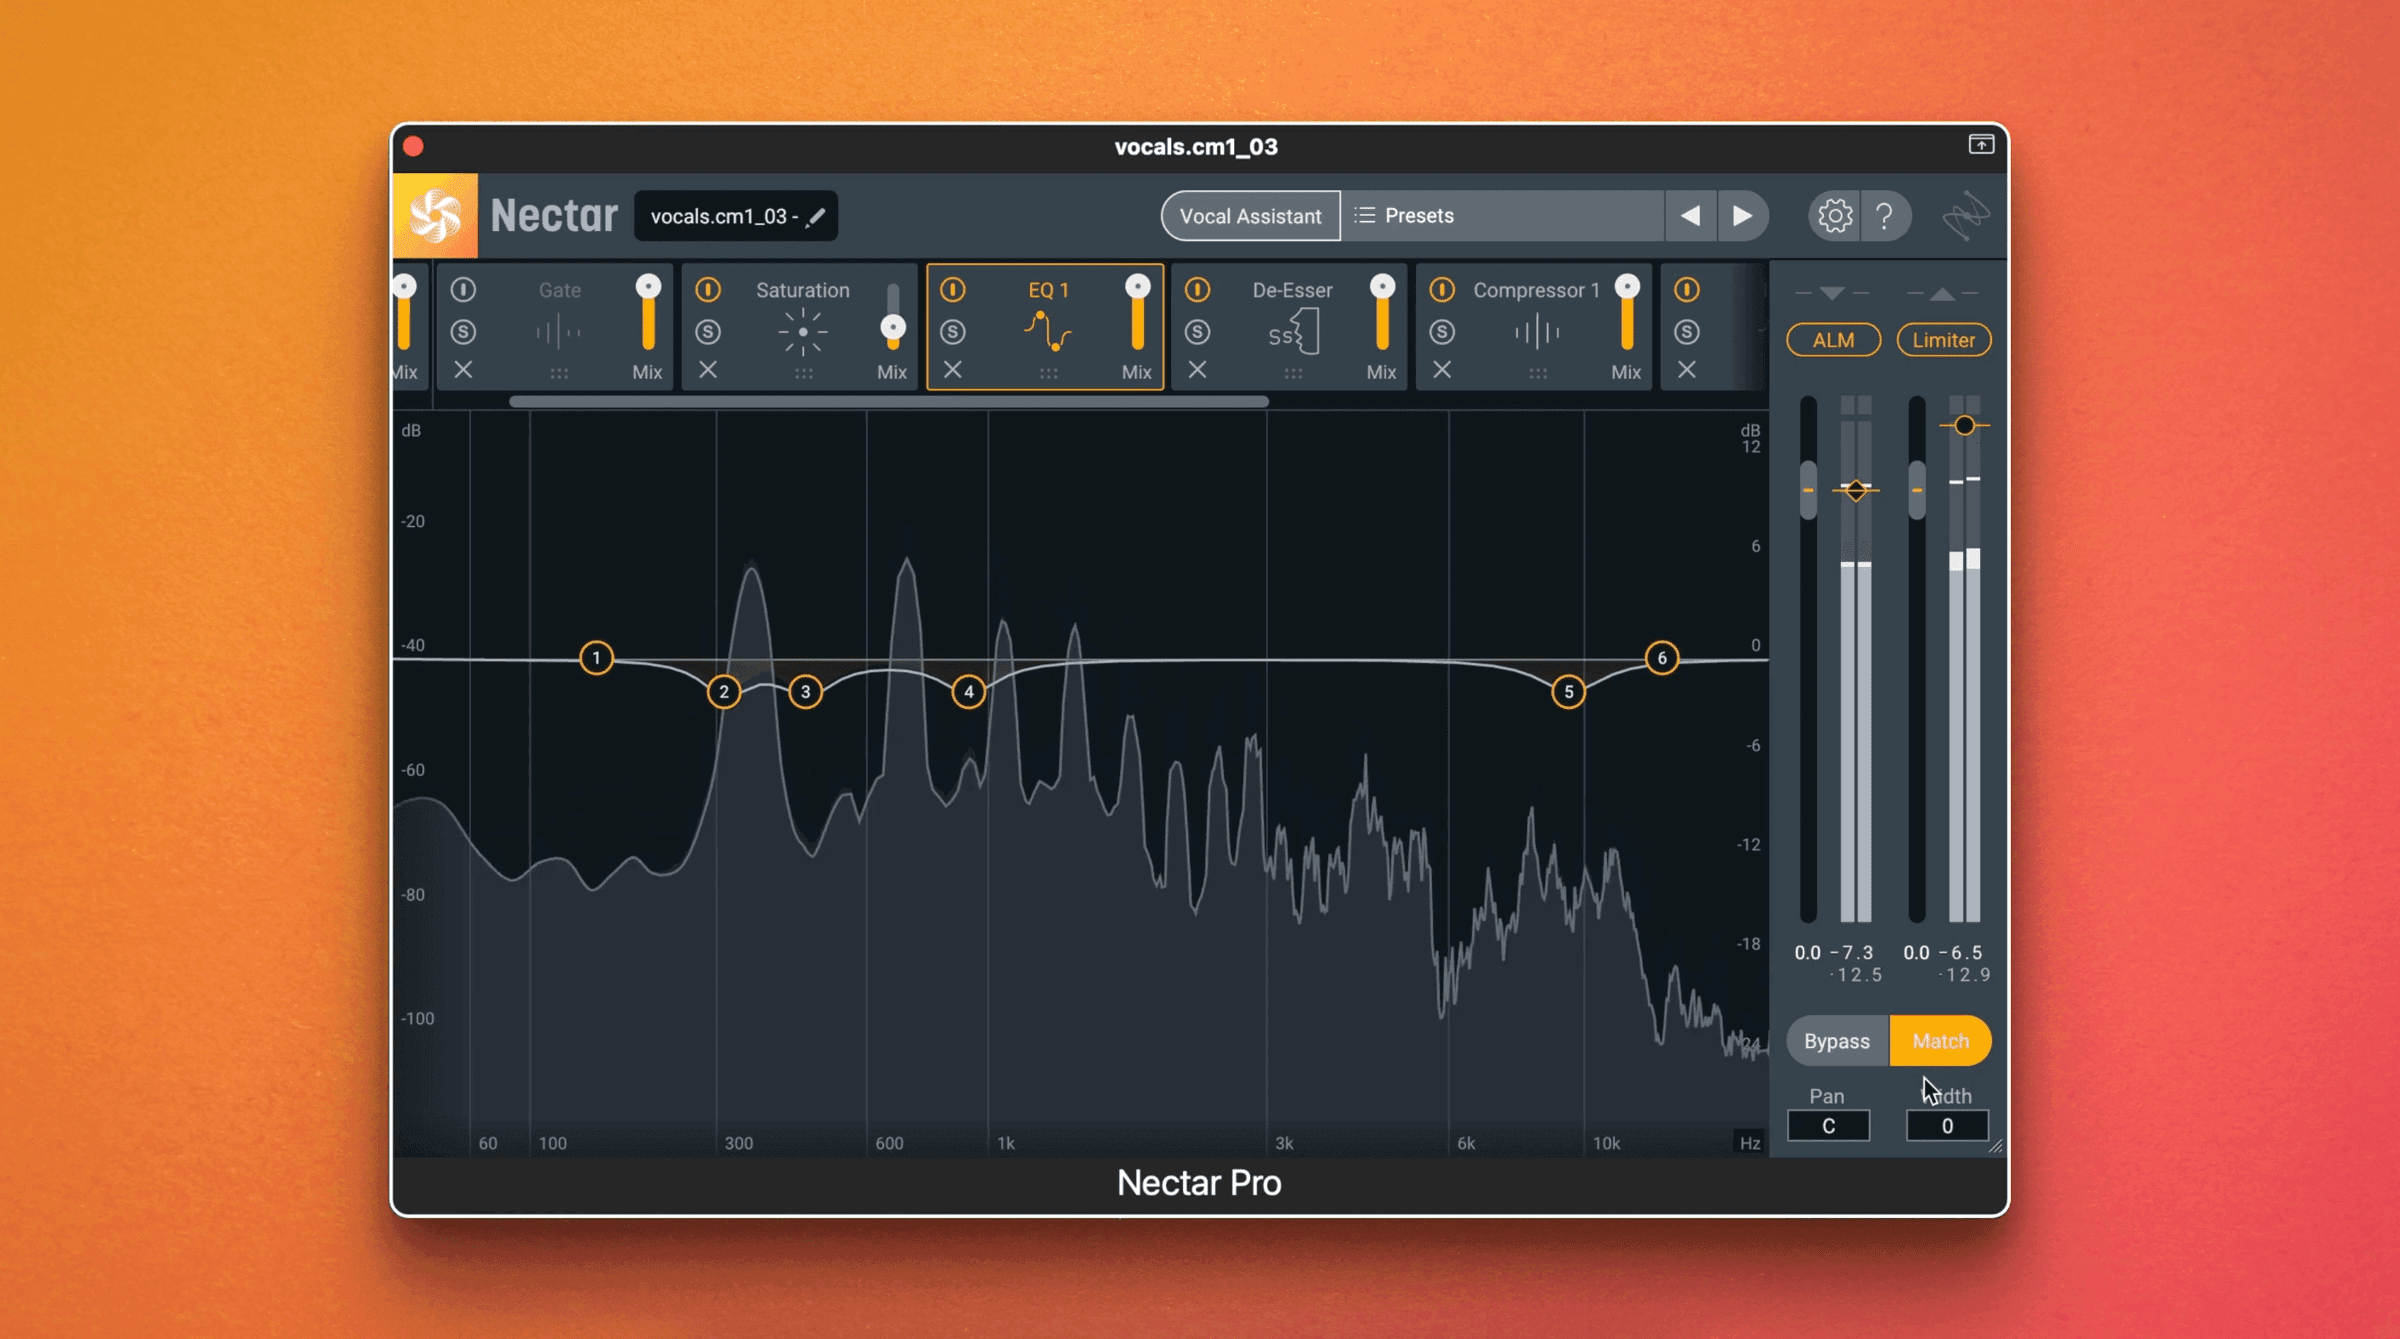Select EQ band node 6
2400x1339 pixels.
1662,658
